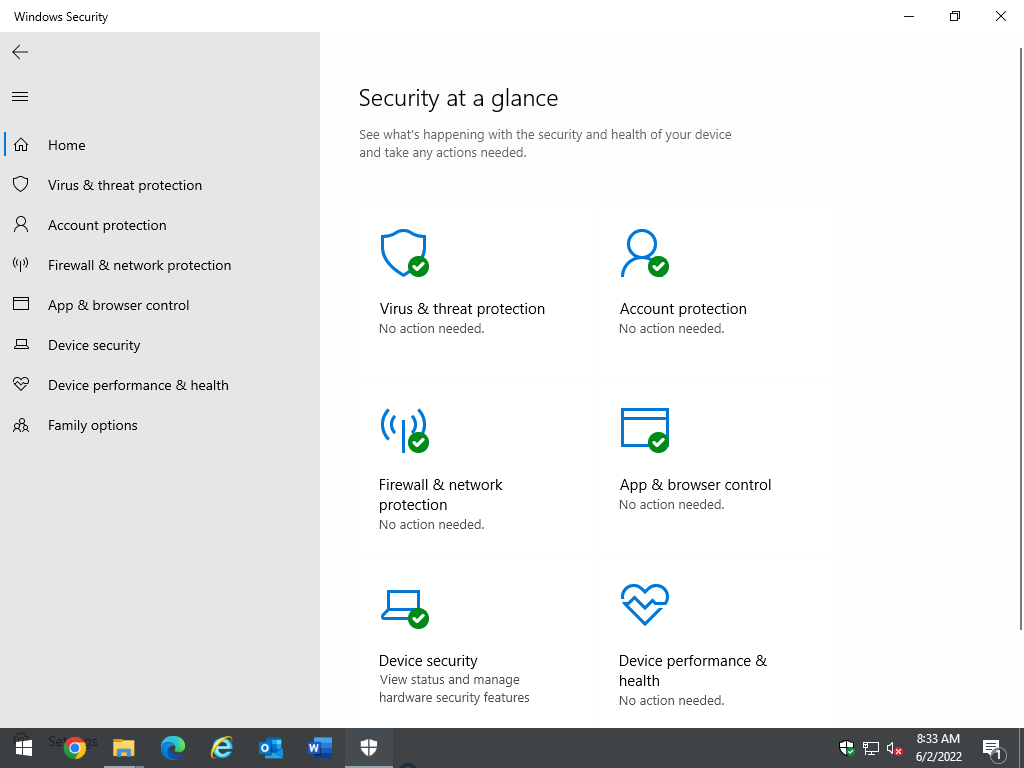Open the Device performance & health heart tile icon

(644, 604)
